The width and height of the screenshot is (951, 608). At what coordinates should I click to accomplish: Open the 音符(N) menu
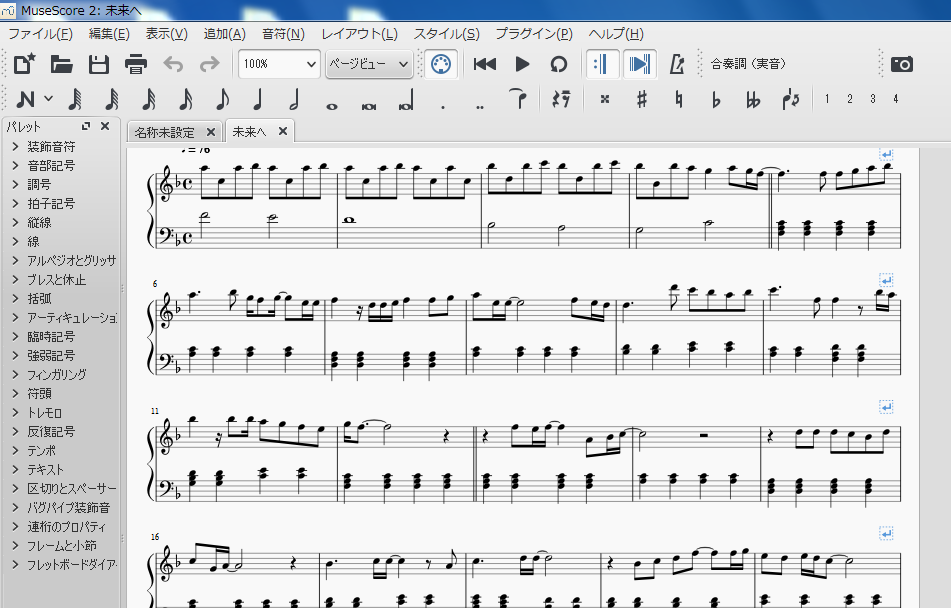pos(283,34)
